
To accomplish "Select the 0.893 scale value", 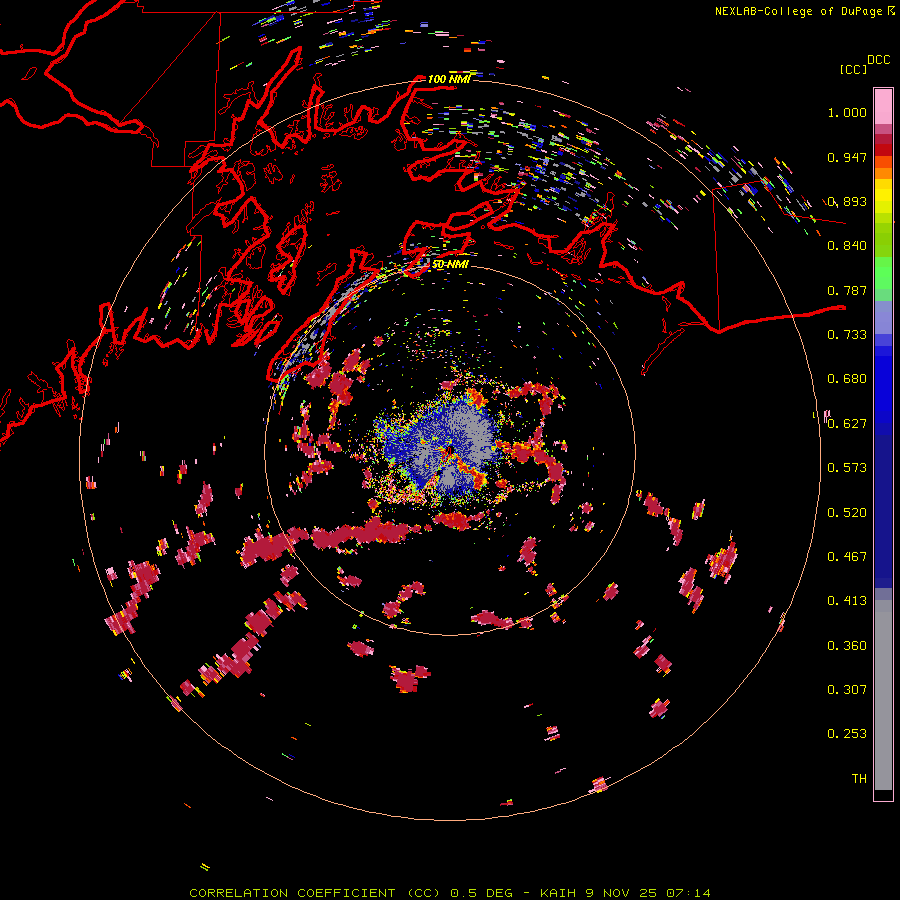I will pyautogui.click(x=847, y=201).
